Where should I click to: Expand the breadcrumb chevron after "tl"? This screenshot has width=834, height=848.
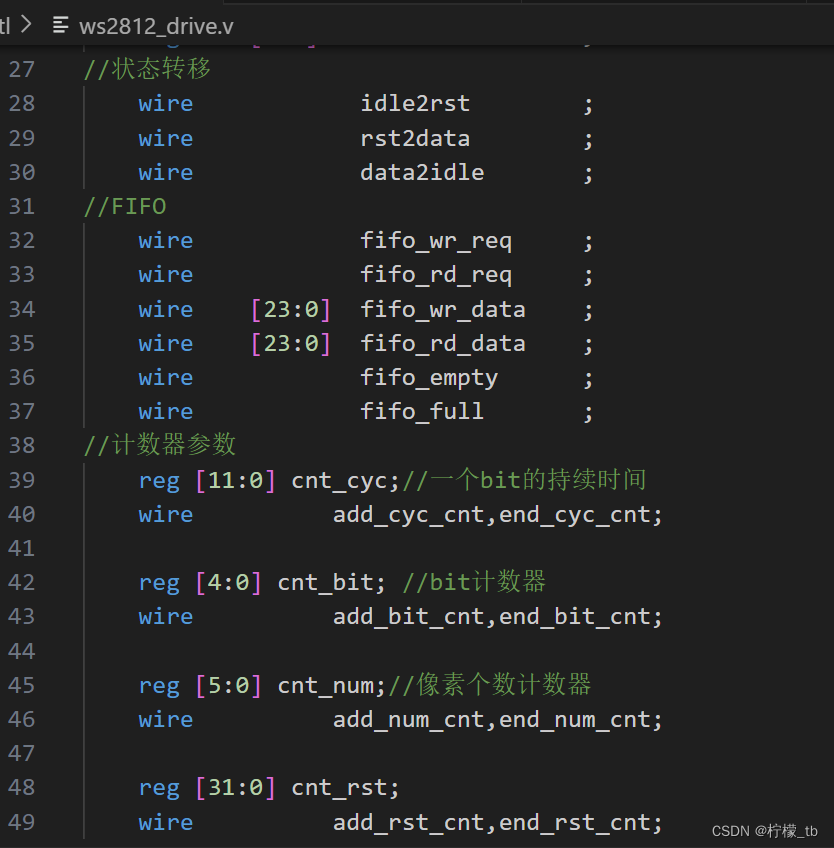pyautogui.click(x=24, y=26)
